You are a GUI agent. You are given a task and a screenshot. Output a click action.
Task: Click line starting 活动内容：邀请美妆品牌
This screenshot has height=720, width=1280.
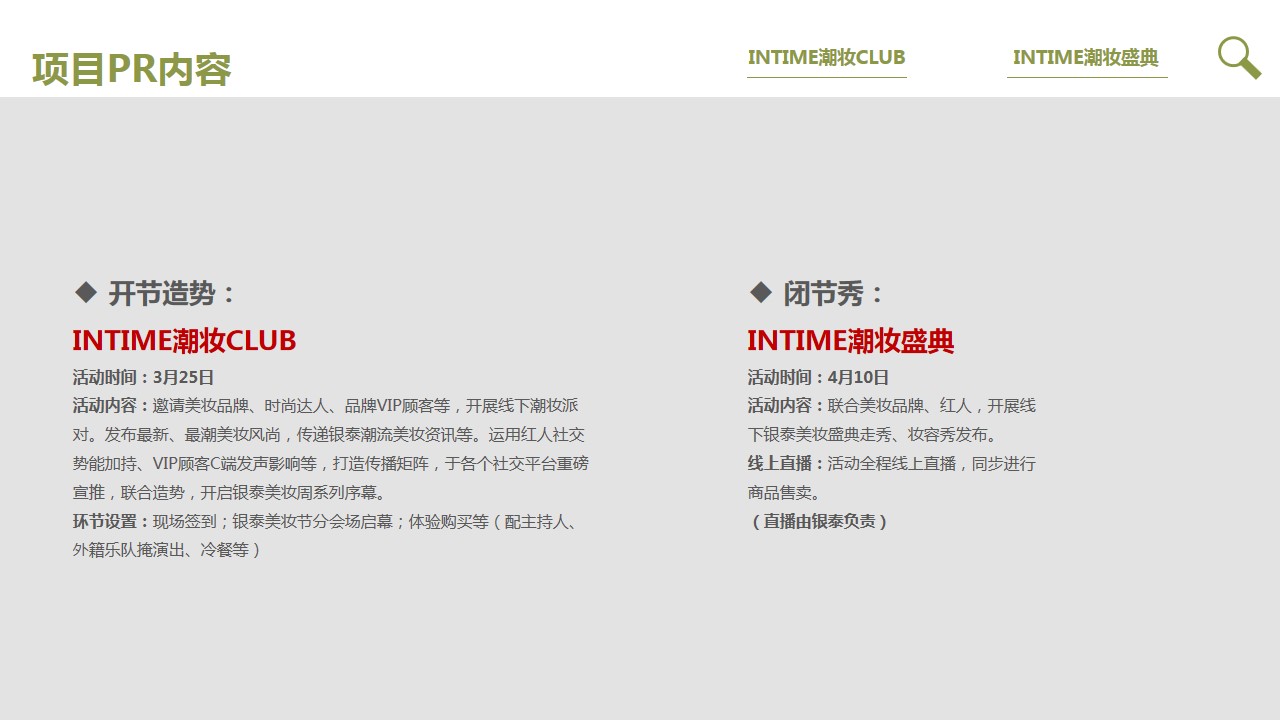(x=325, y=406)
